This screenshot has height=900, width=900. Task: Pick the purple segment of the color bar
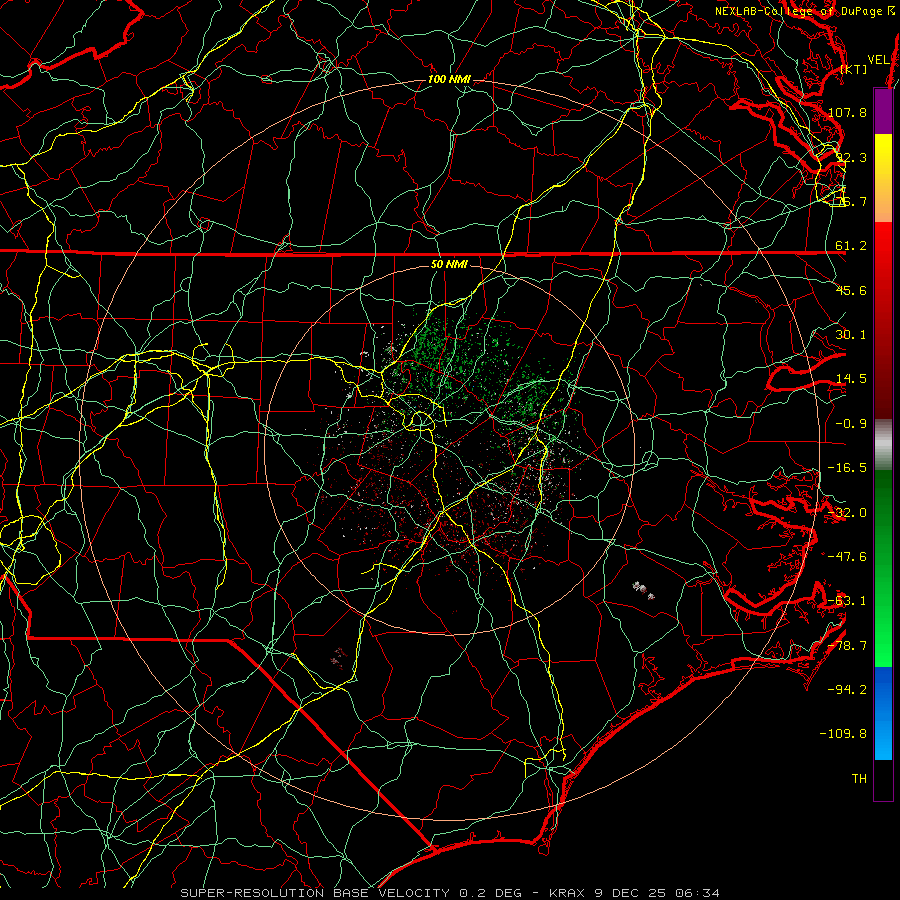point(883,111)
